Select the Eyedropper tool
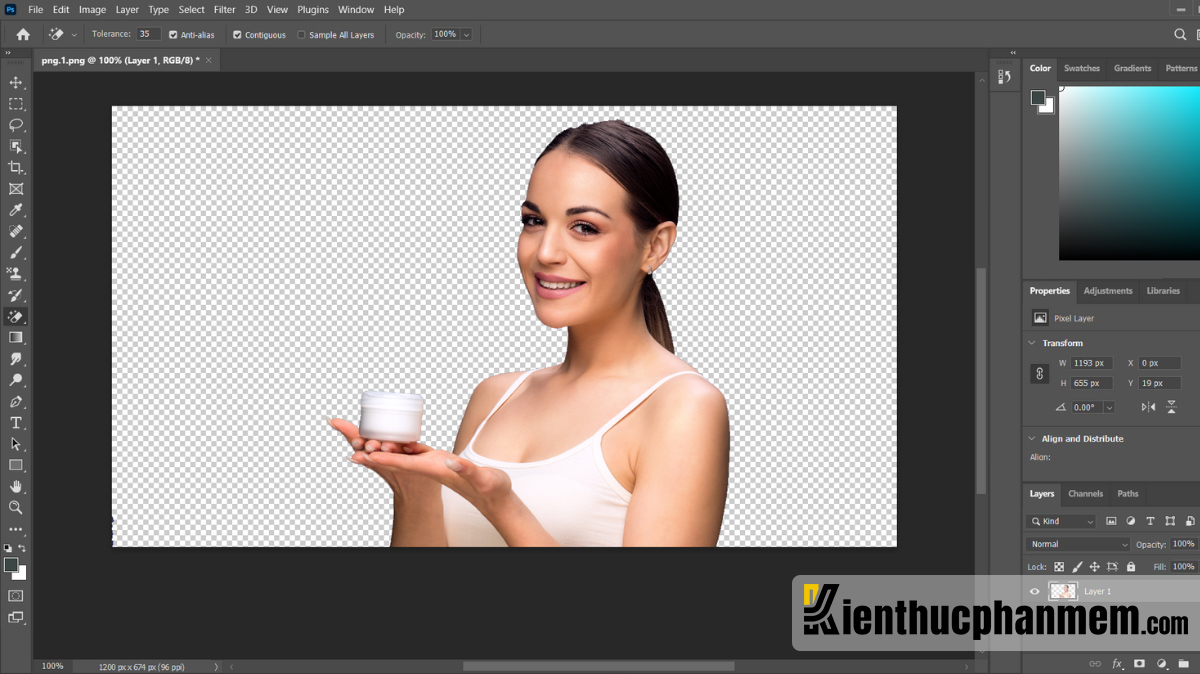Viewport: 1200px width, 674px height. point(16,210)
